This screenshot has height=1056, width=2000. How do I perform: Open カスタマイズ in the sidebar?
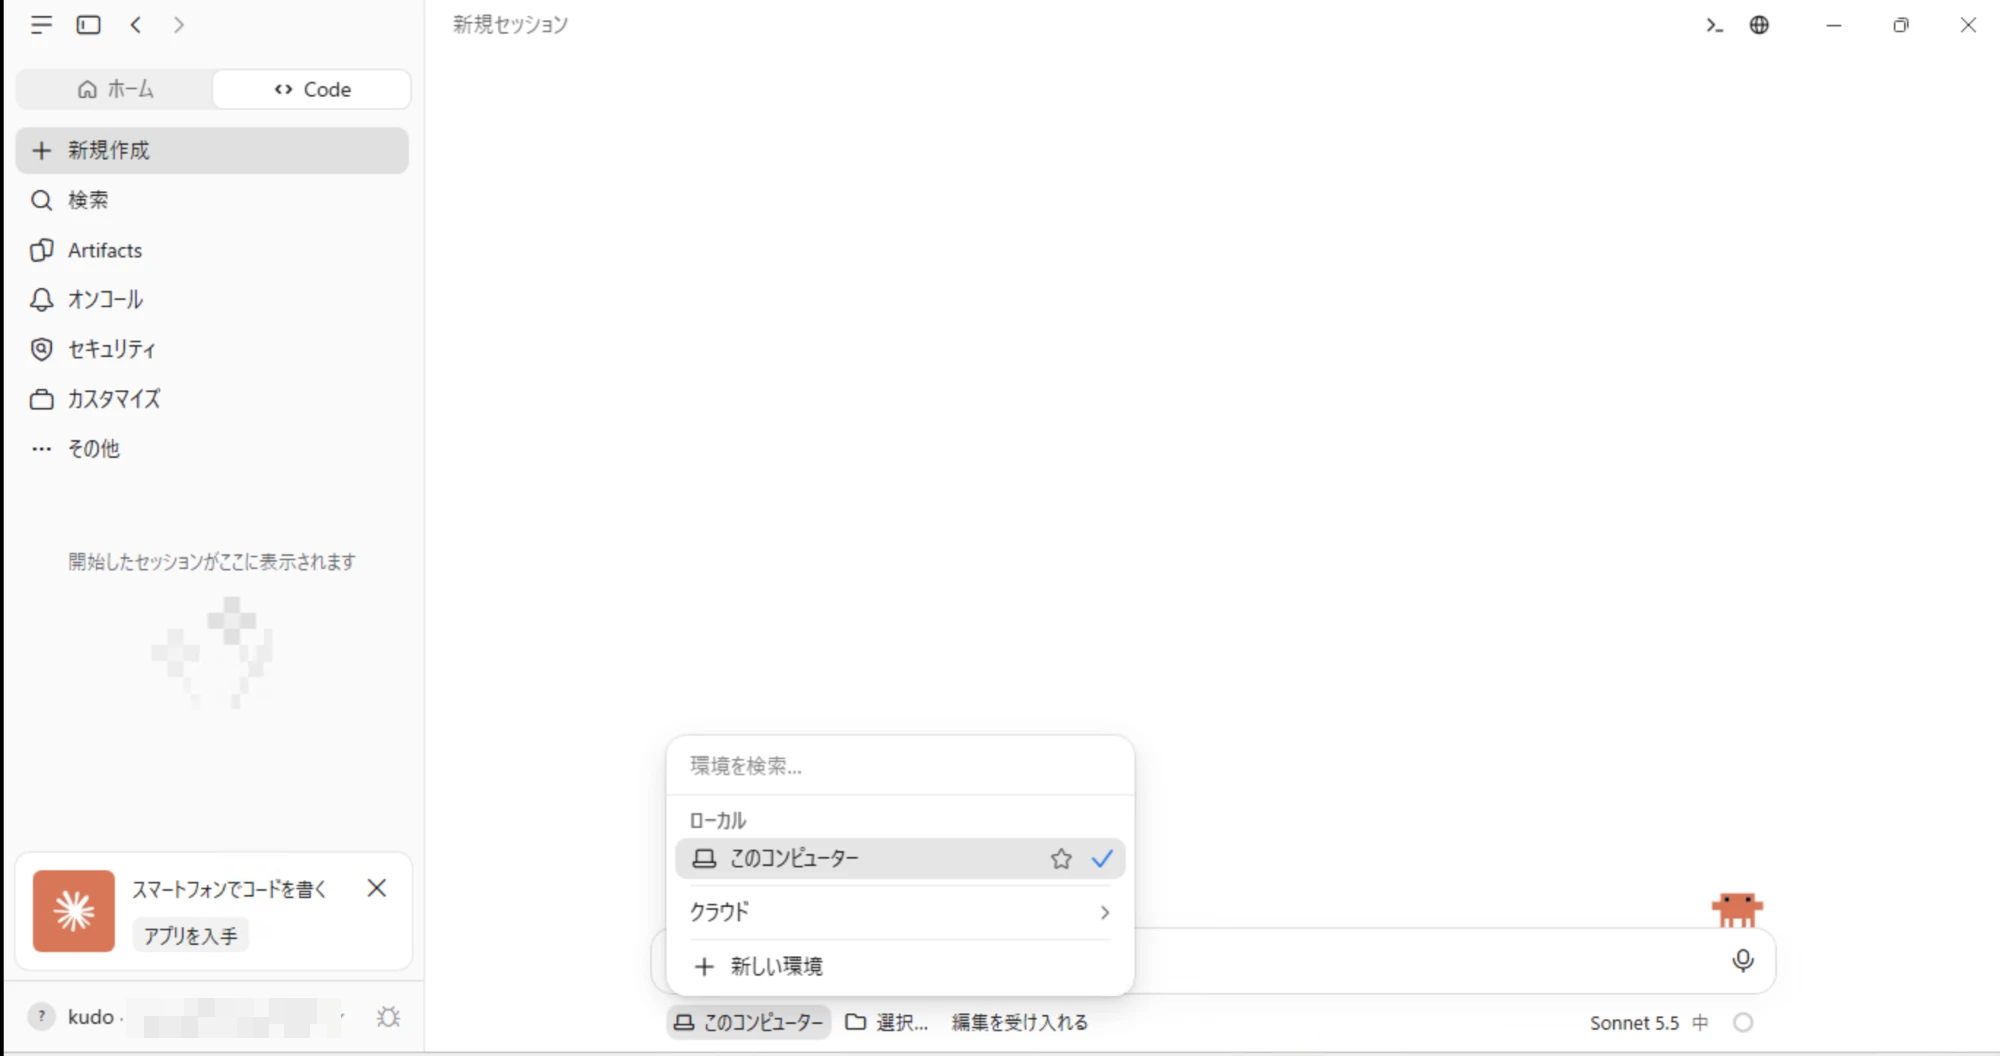pyautogui.click(x=212, y=399)
